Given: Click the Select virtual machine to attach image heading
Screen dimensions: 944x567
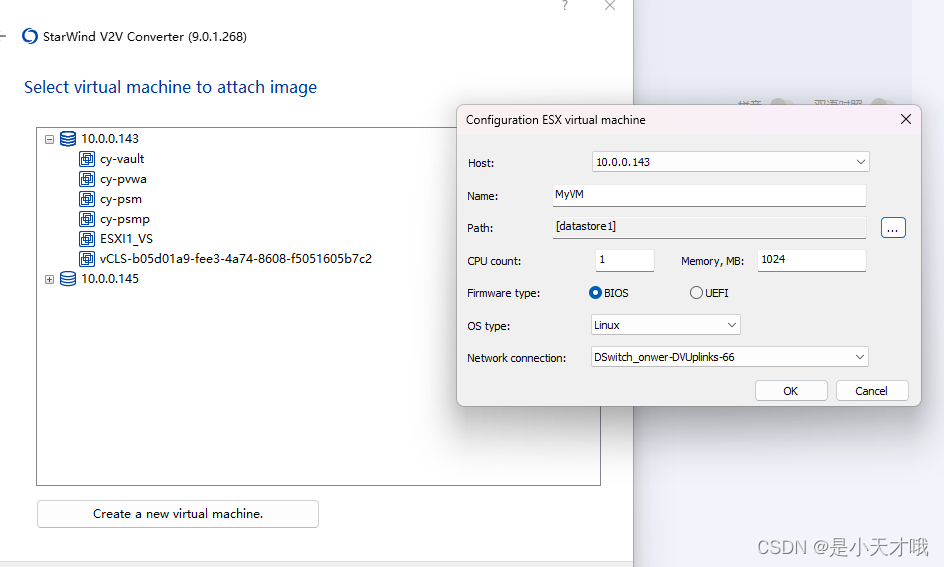Looking at the screenshot, I should (x=170, y=87).
